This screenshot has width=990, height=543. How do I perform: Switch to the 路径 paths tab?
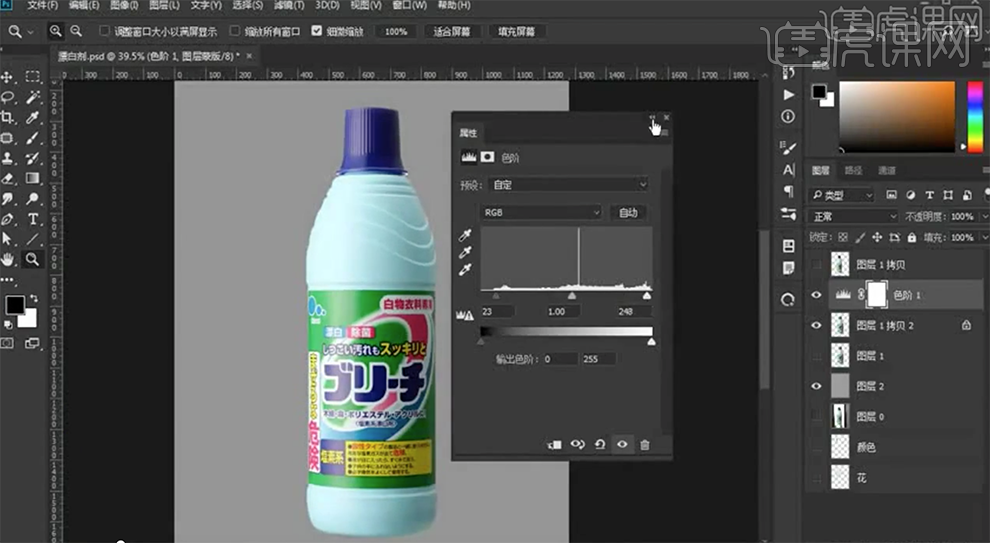point(853,170)
